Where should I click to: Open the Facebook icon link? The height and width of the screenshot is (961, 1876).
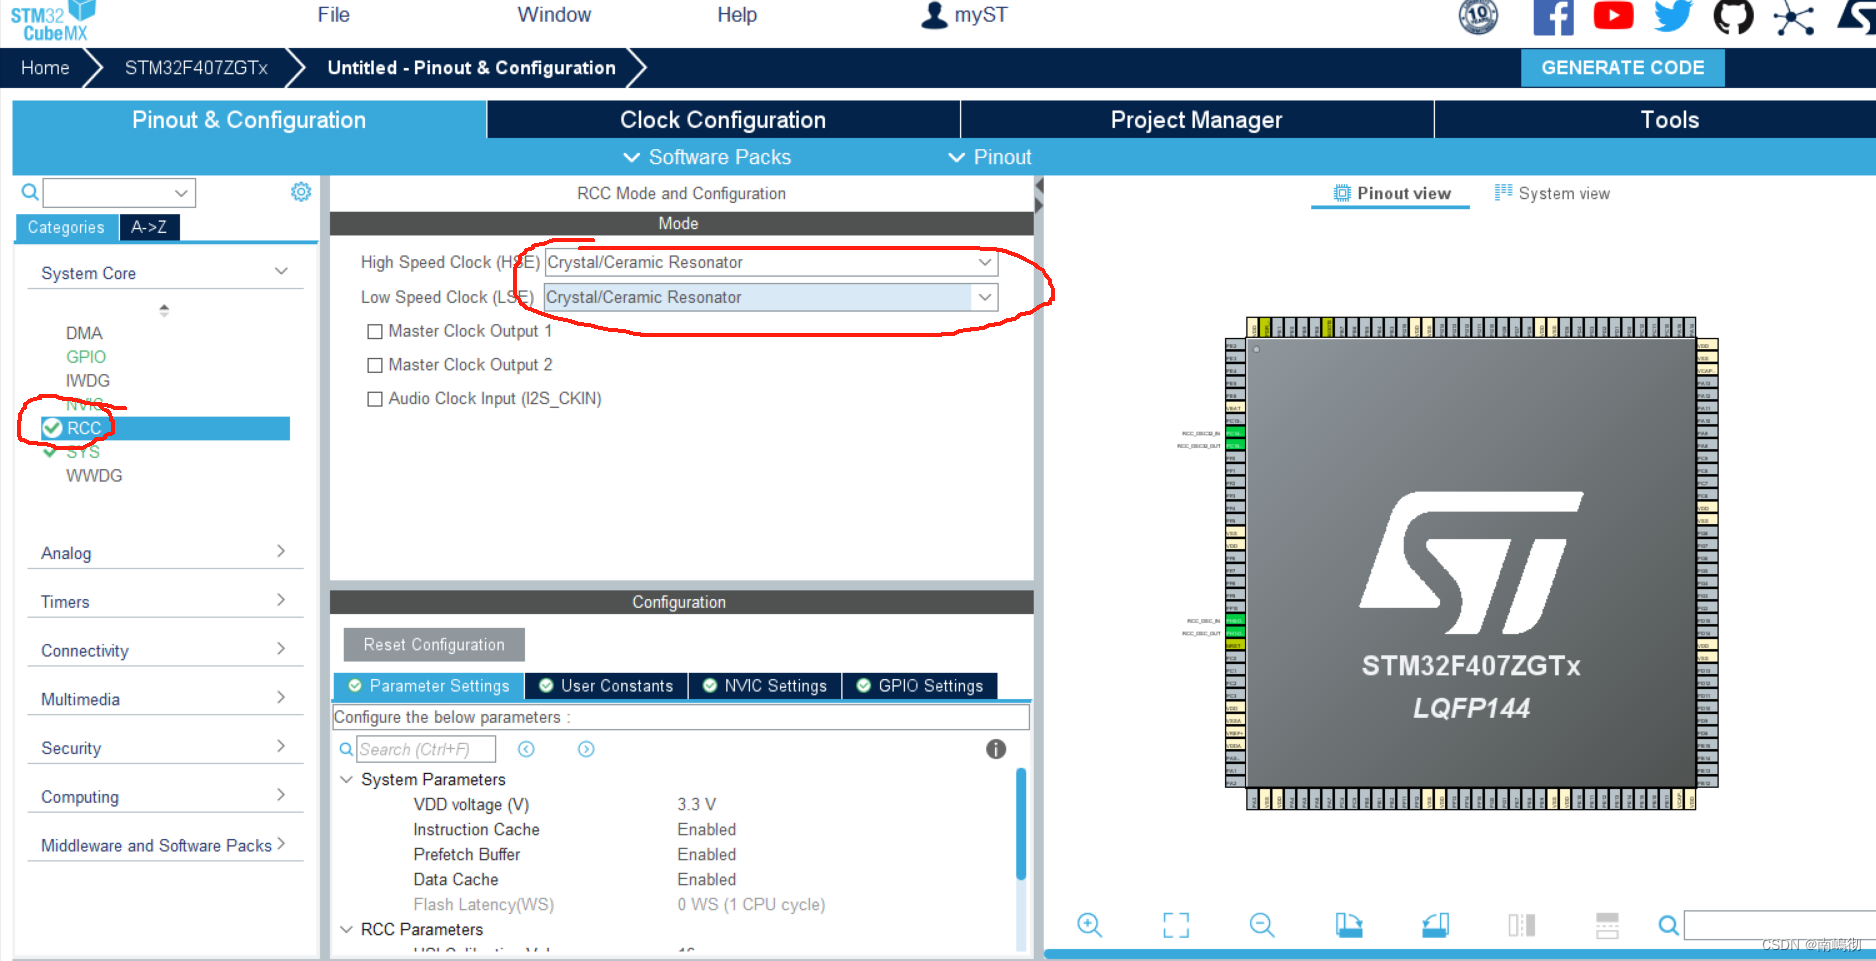click(x=1553, y=17)
